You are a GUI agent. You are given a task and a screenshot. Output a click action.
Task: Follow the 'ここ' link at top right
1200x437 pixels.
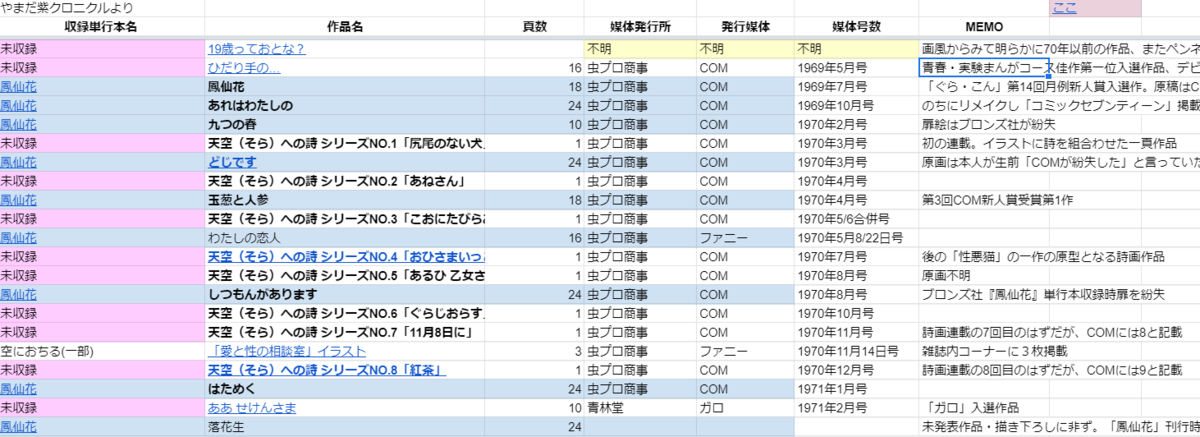pos(1063,8)
